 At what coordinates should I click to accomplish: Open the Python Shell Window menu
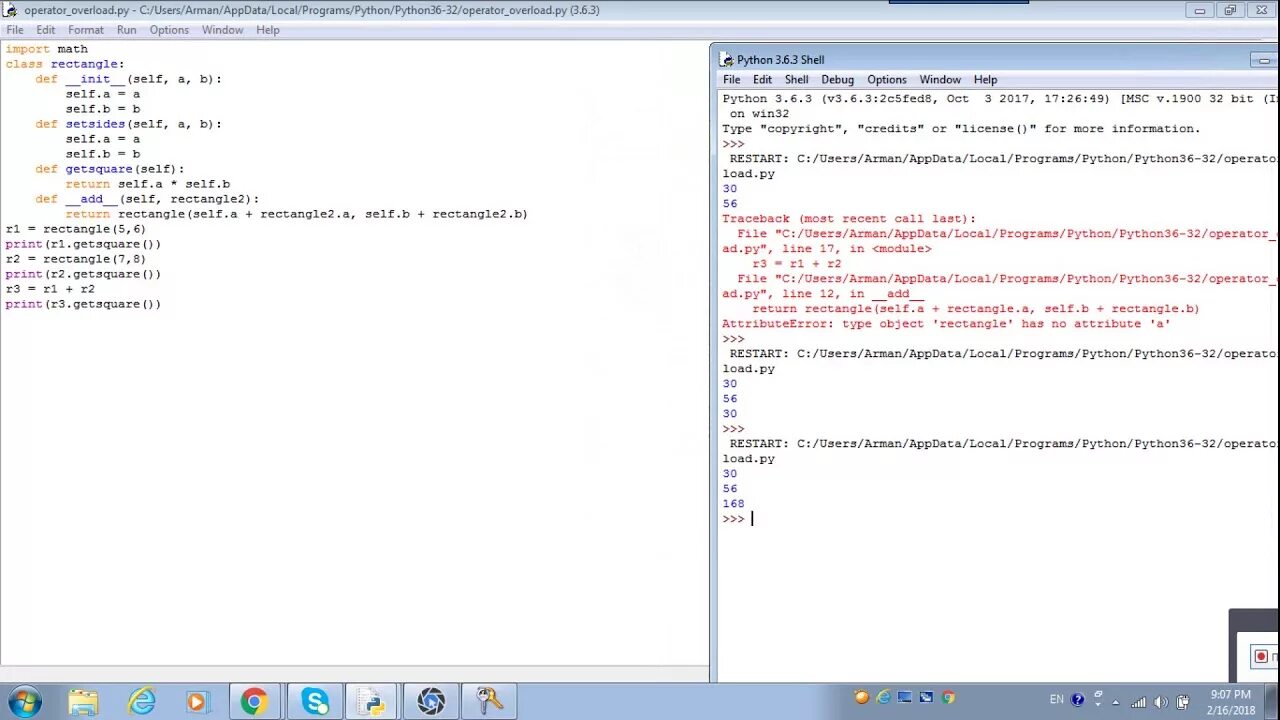[940, 80]
